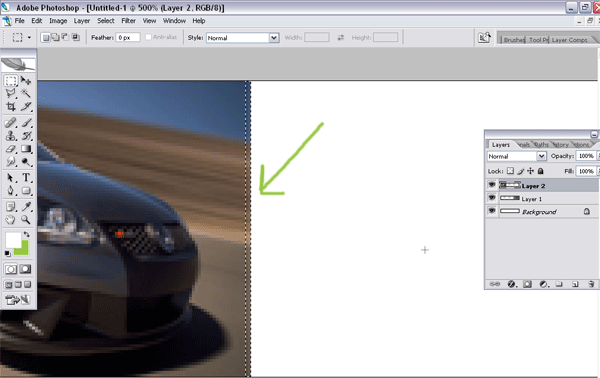This screenshot has width=600, height=378.
Task: Delete layer trash button
Action: 591,284
